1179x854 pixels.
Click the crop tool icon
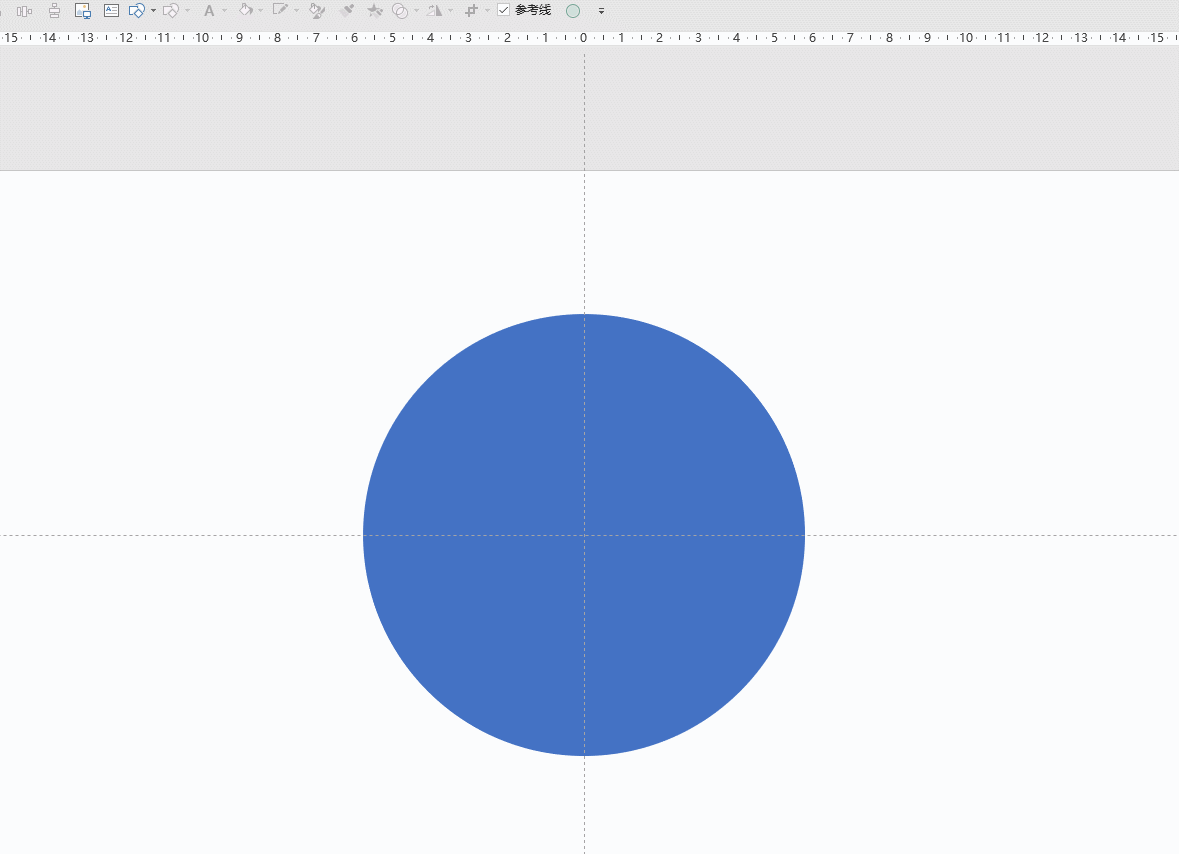471,11
